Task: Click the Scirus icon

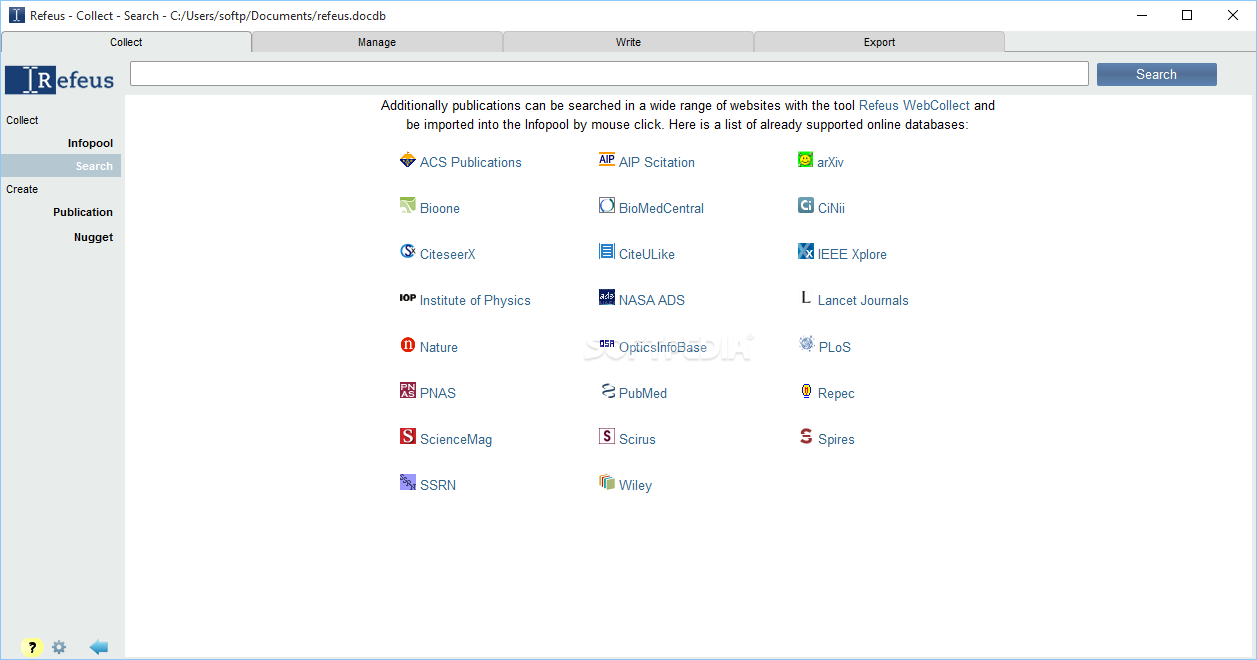Action: (607, 437)
